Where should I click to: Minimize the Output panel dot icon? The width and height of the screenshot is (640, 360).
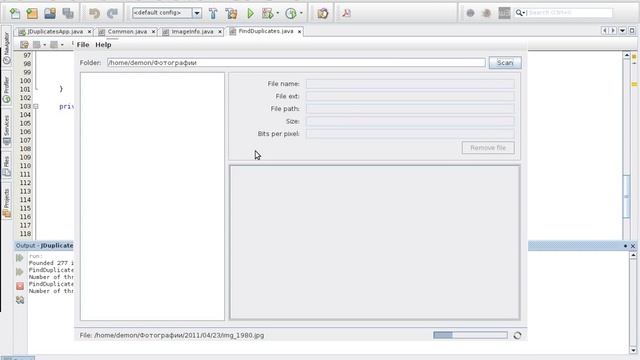(x=625, y=246)
